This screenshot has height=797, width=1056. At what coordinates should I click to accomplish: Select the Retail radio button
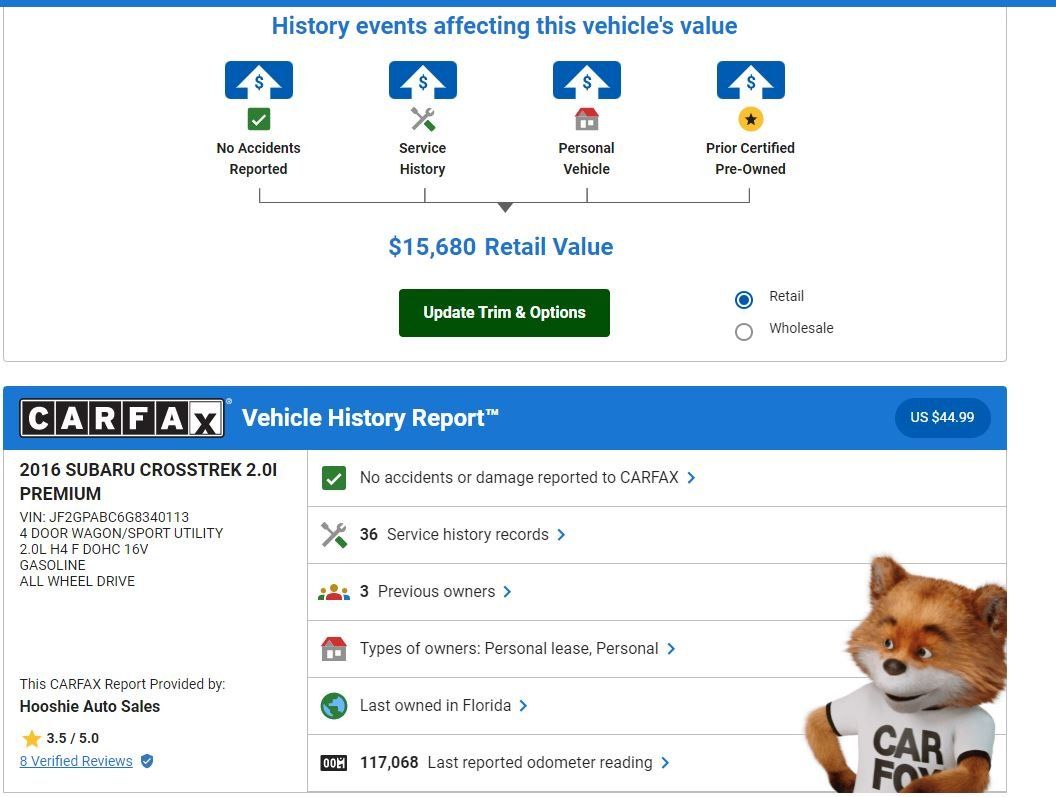[x=744, y=300]
